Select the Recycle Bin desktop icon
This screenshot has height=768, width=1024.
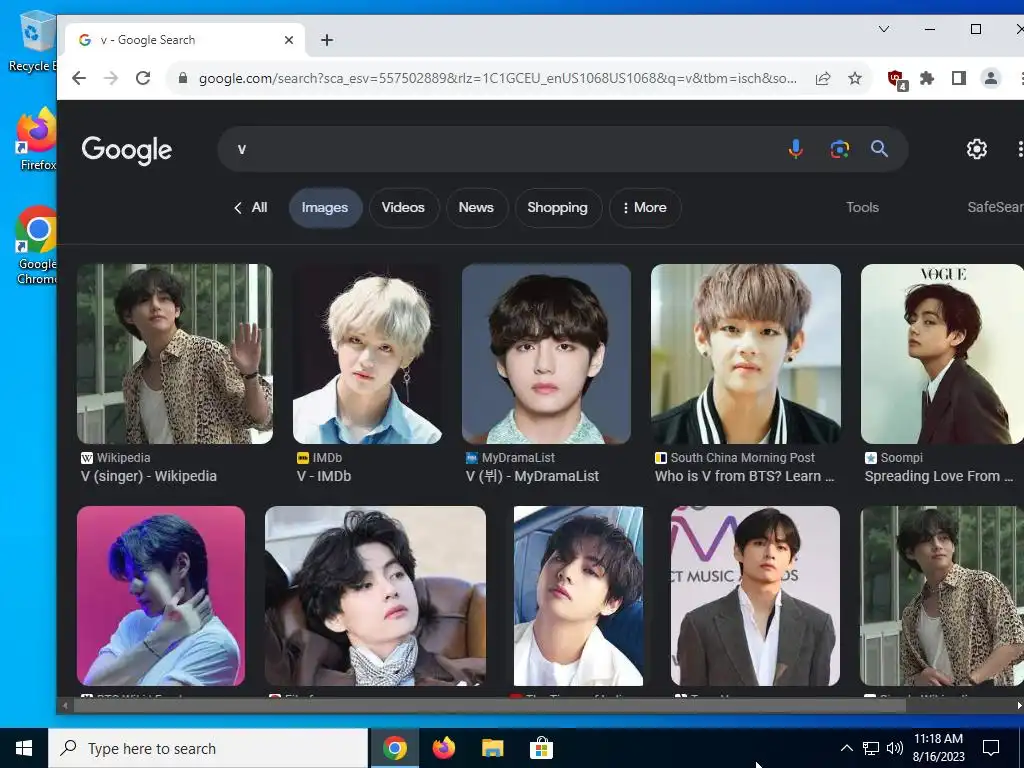[33, 41]
